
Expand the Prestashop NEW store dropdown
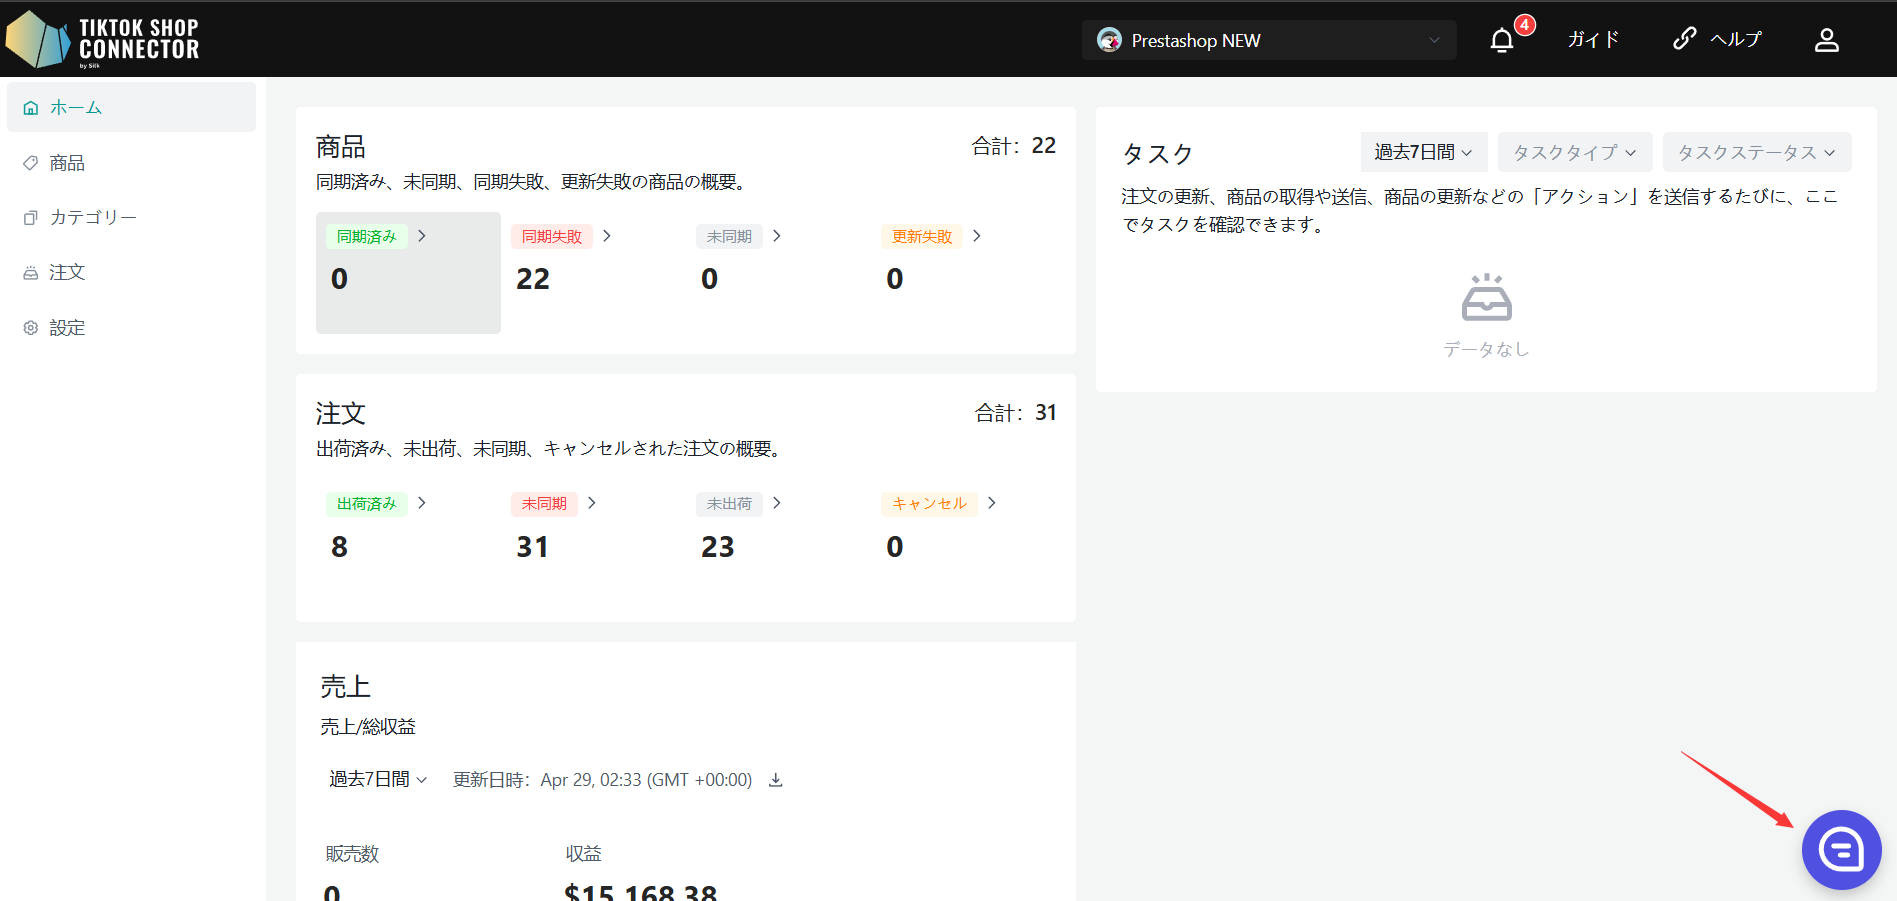(1268, 40)
